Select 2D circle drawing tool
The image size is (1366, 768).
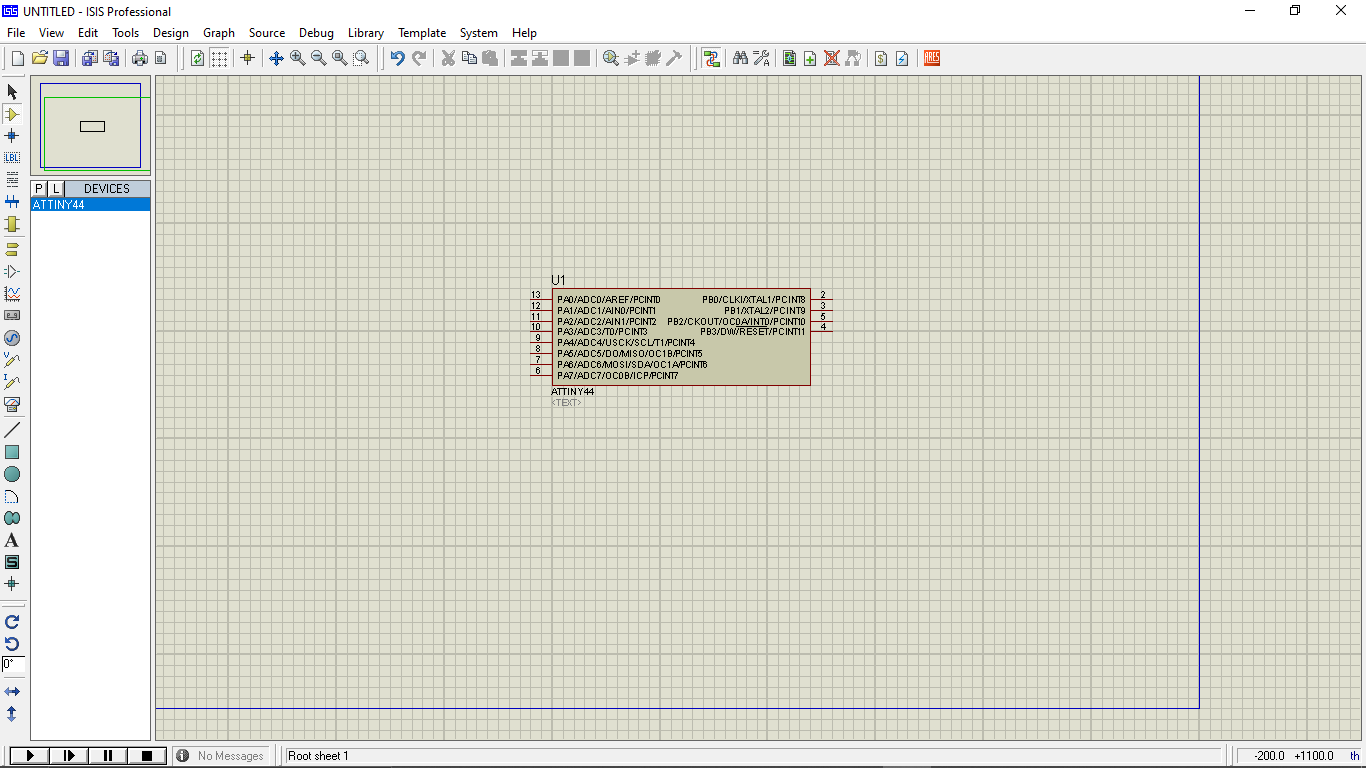[x=12, y=474]
